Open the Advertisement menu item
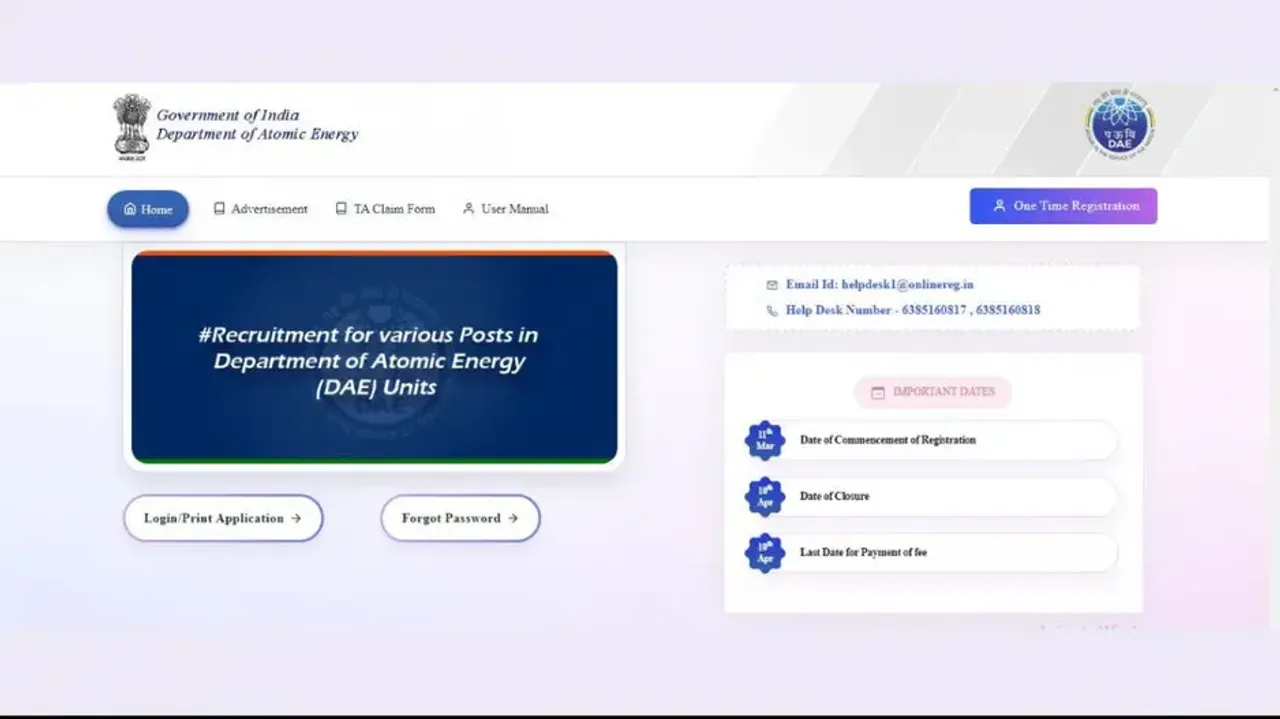The image size is (1280, 719). click(260, 209)
